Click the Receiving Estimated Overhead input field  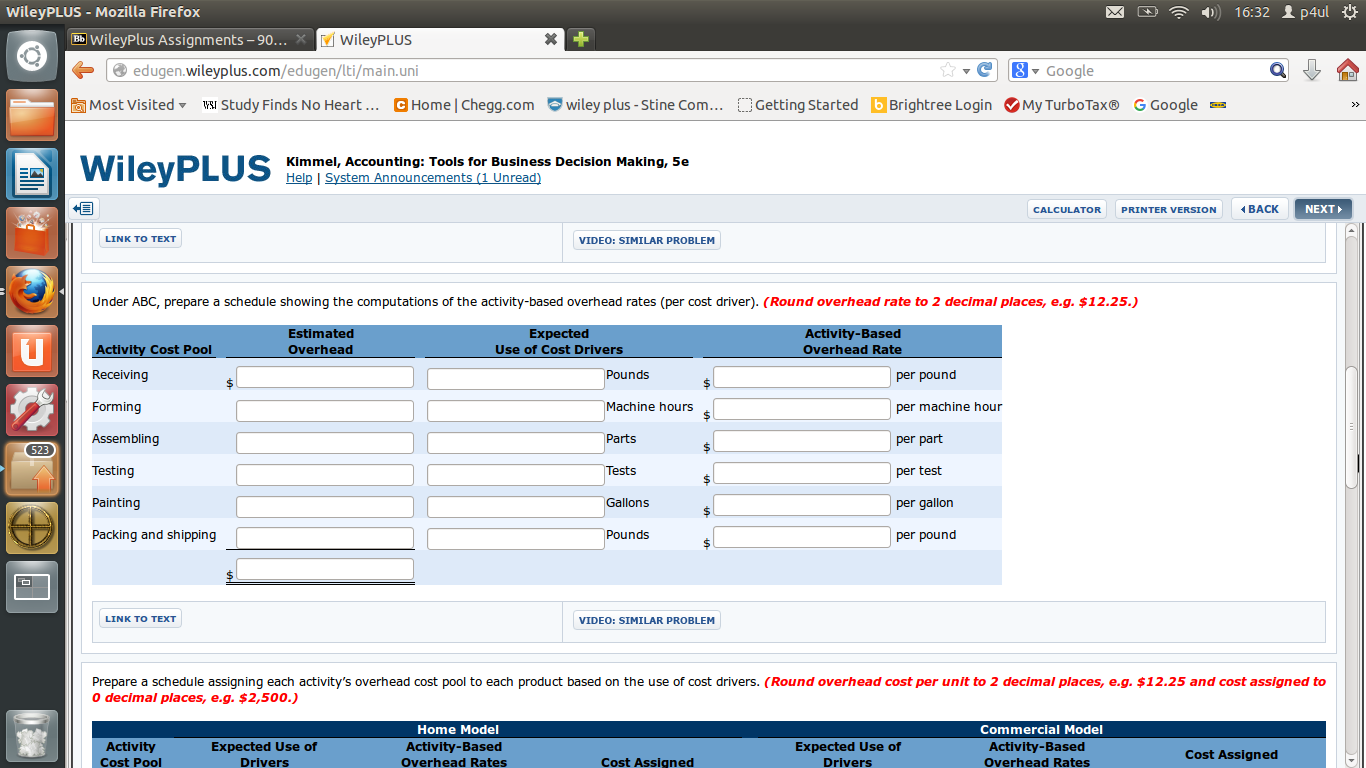(x=324, y=377)
